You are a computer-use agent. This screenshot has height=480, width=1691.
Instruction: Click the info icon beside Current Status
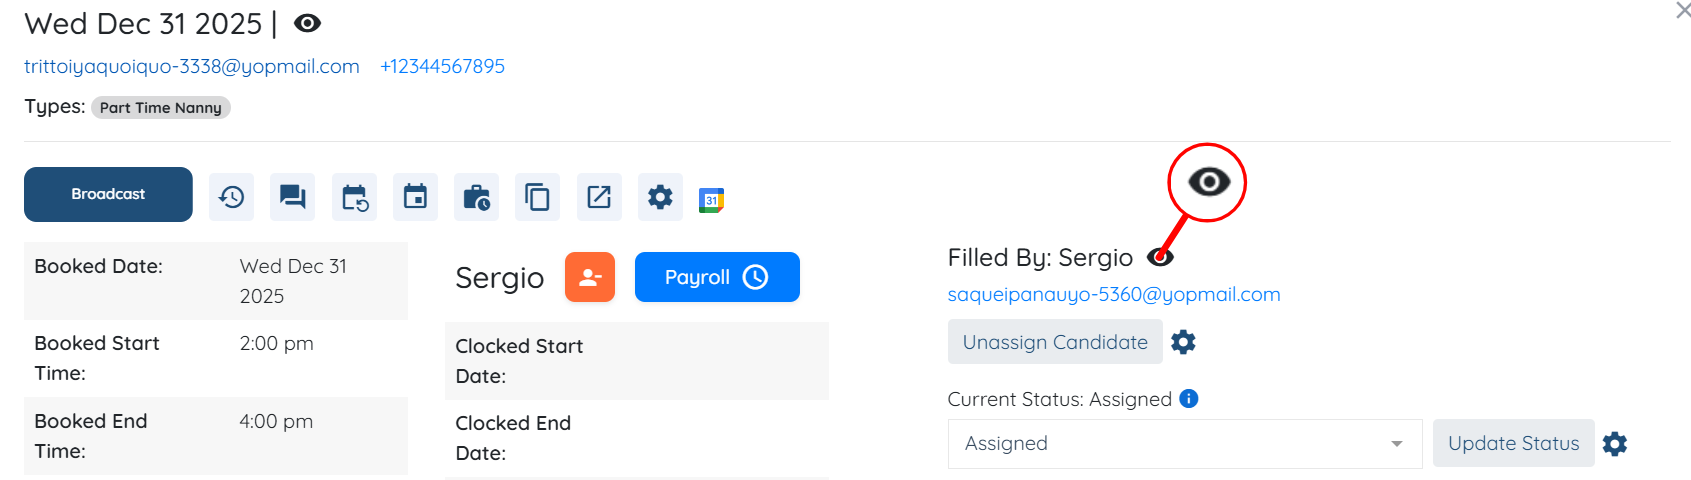tap(1189, 399)
